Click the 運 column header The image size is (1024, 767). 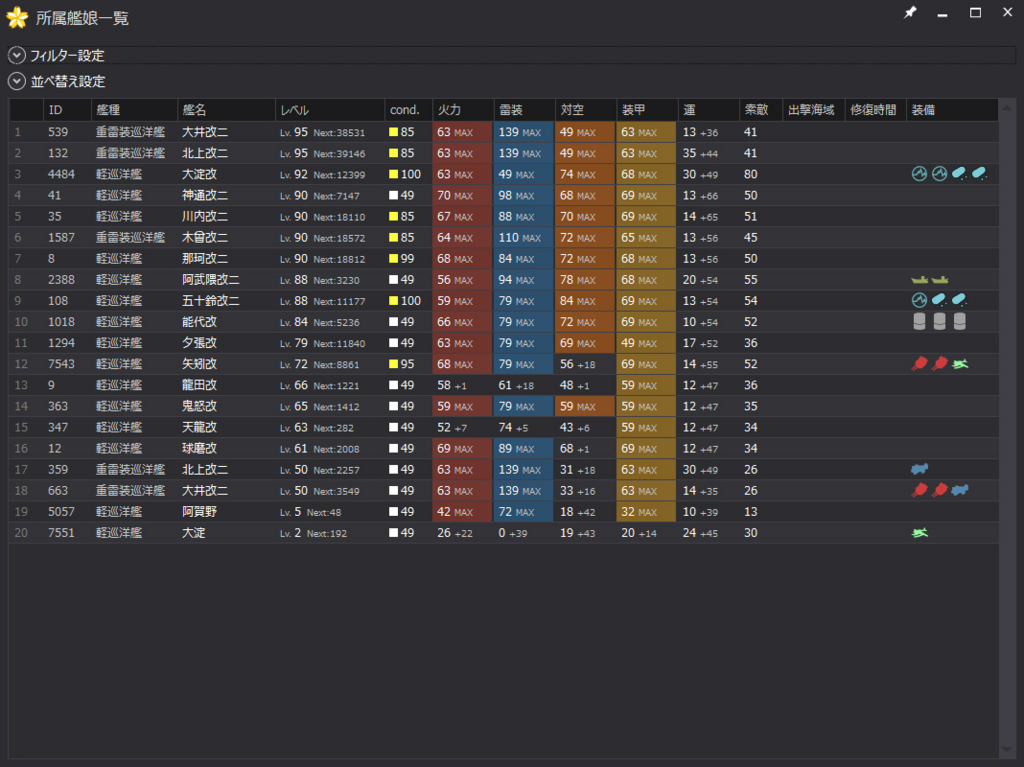708,110
